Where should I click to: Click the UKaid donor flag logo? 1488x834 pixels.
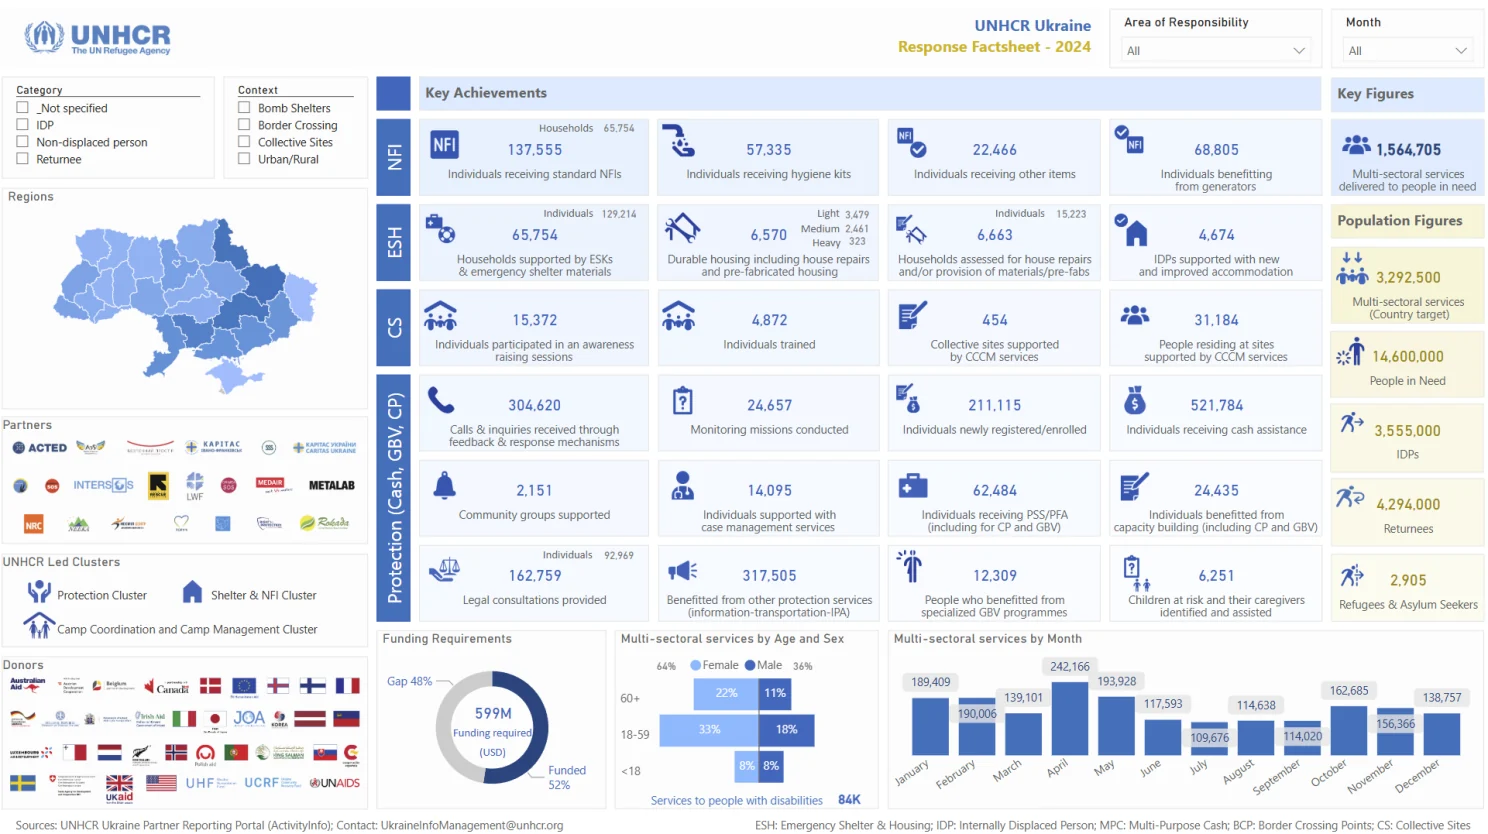(119, 788)
